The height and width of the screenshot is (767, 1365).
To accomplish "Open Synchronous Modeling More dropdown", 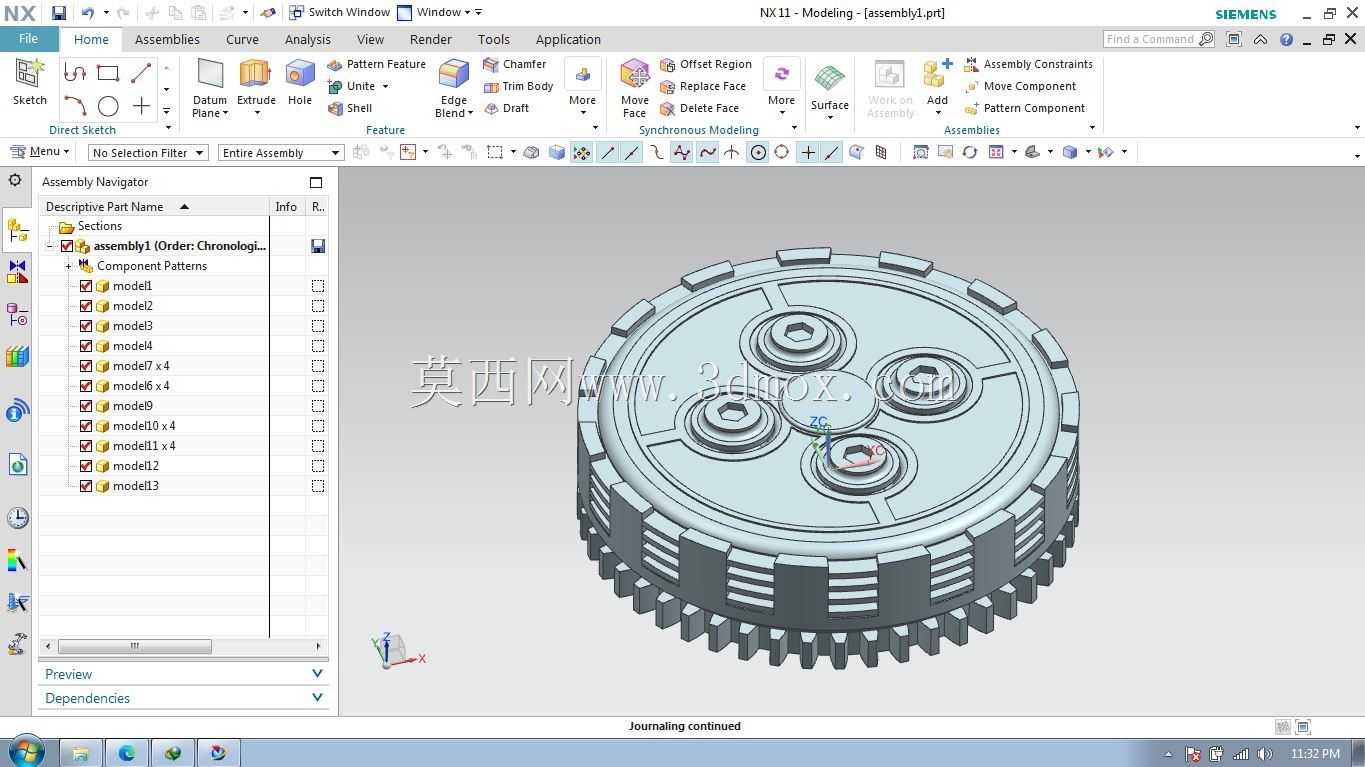I will (x=781, y=88).
